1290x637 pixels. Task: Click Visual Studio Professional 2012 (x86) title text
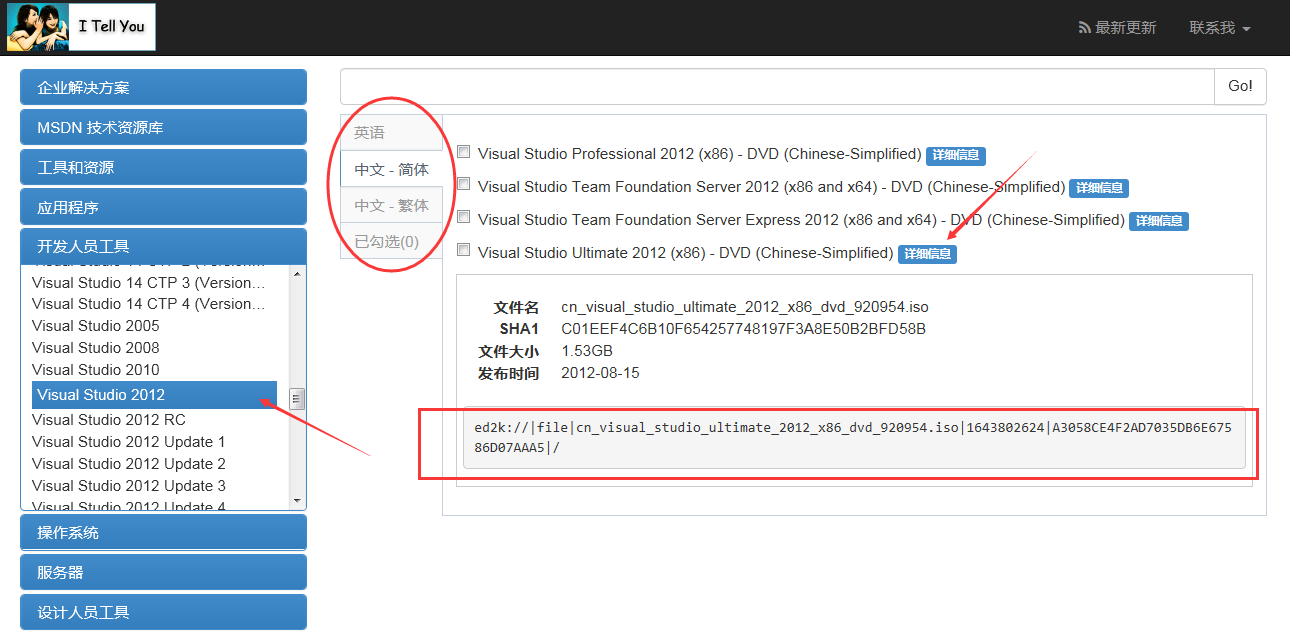[700, 154]
